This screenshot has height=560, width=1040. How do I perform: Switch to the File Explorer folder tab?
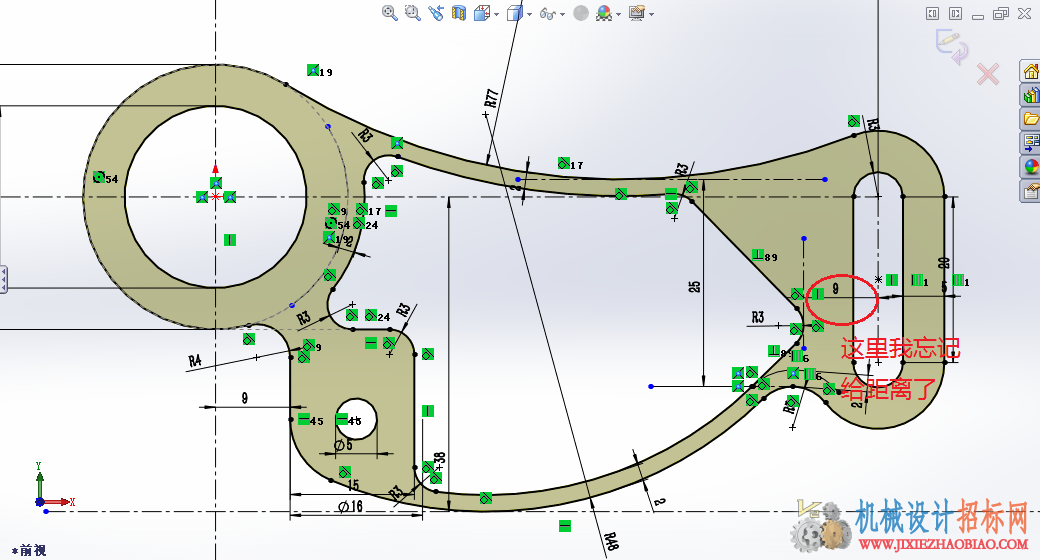[1031, 119]
